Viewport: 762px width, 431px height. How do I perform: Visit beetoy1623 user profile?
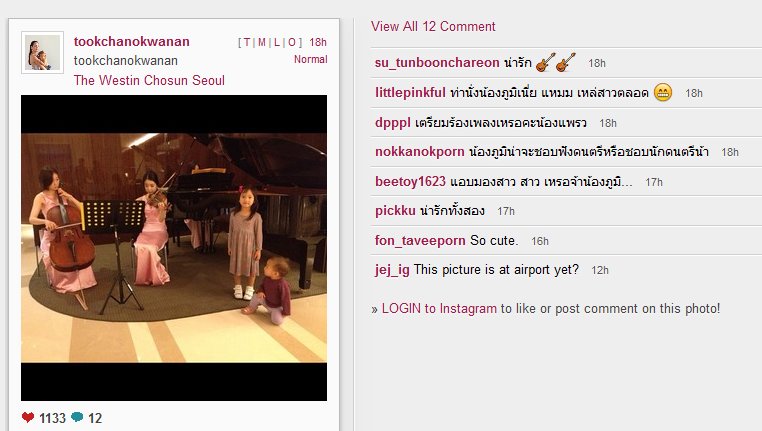[410, 182]
